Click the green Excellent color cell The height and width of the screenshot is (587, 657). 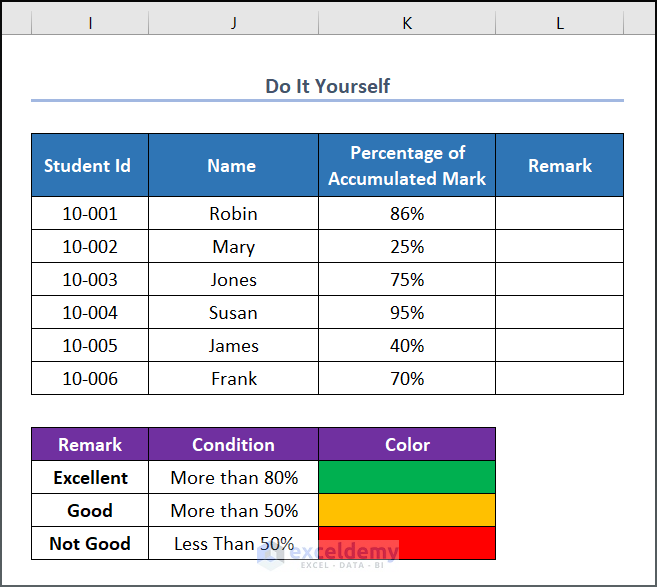(407, 477)
